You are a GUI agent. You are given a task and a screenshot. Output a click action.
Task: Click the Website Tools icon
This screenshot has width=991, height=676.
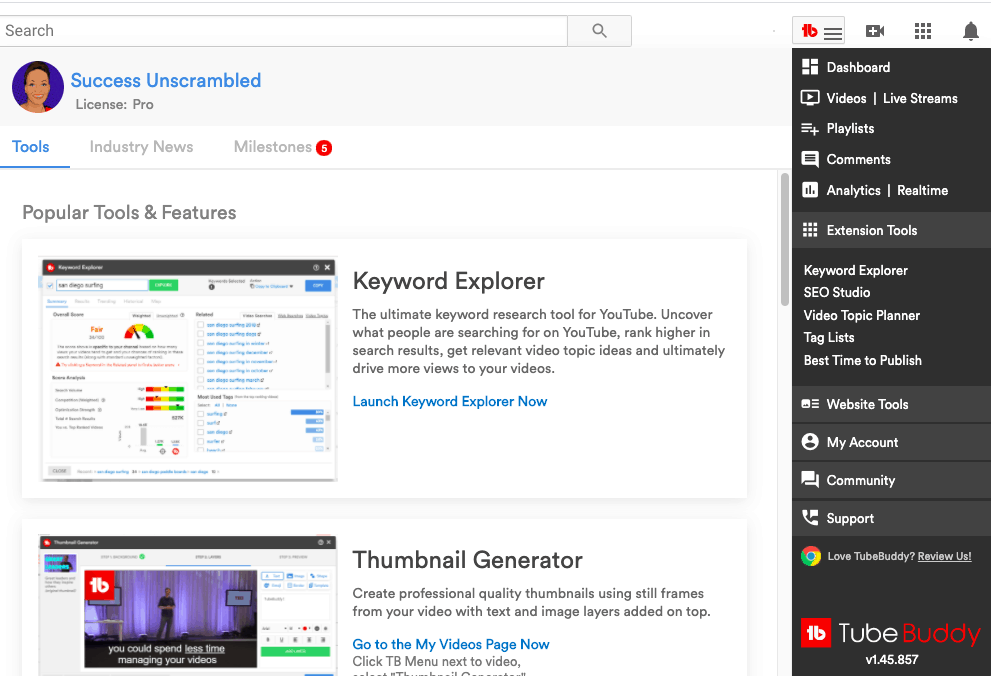click(x=810, y=404)
